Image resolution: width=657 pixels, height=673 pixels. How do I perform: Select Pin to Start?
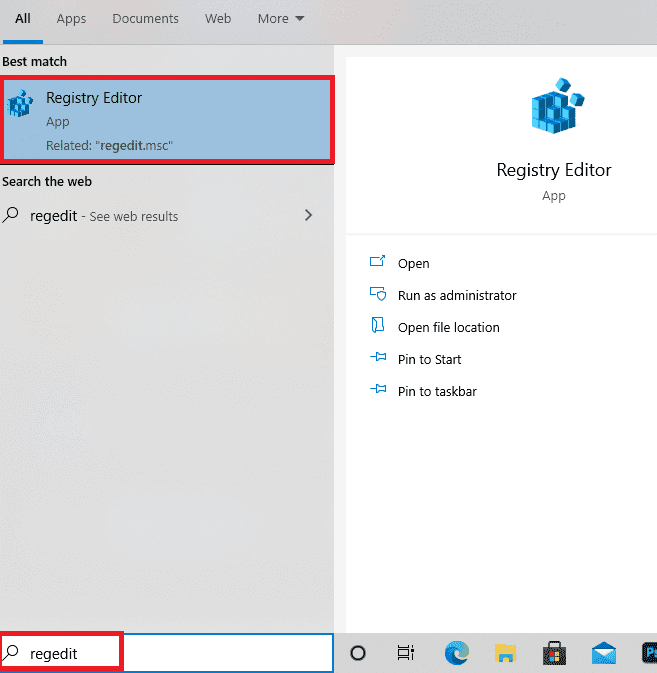[429, 359]
